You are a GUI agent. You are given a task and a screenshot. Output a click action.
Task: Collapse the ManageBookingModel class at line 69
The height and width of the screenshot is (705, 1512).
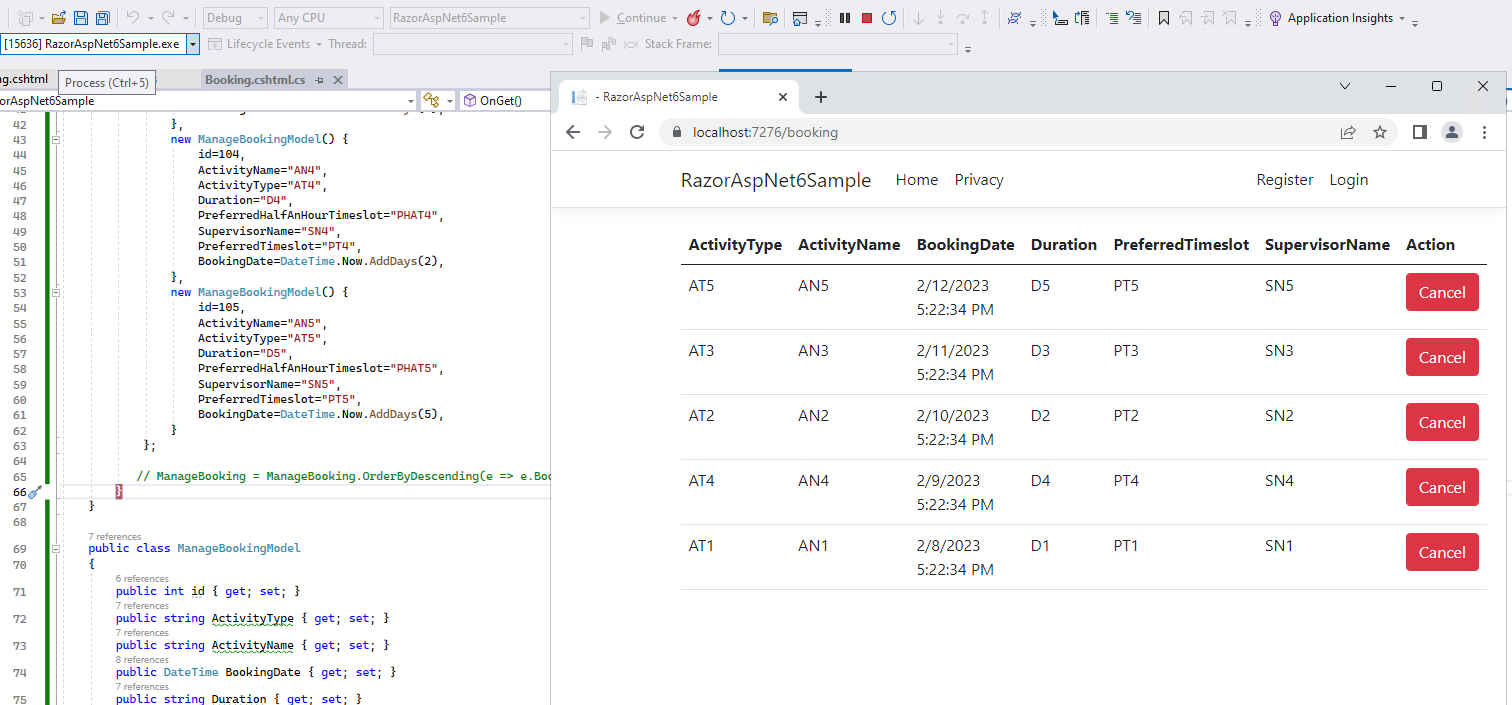pos(57,549)
